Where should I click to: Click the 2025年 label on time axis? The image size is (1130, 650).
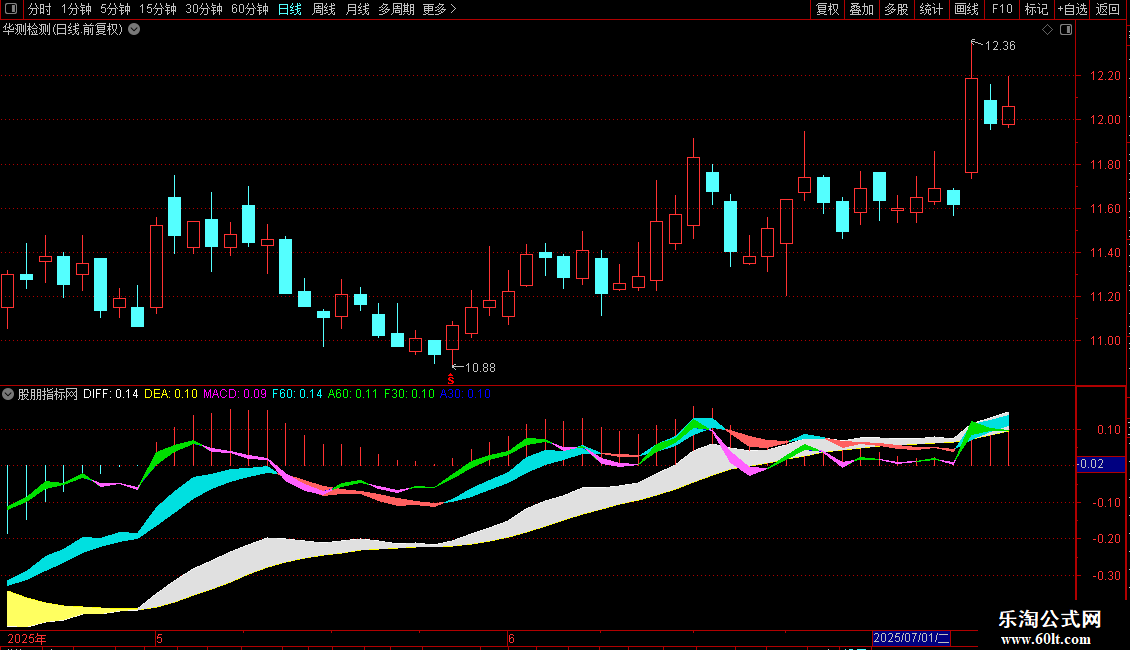(27, 638)
